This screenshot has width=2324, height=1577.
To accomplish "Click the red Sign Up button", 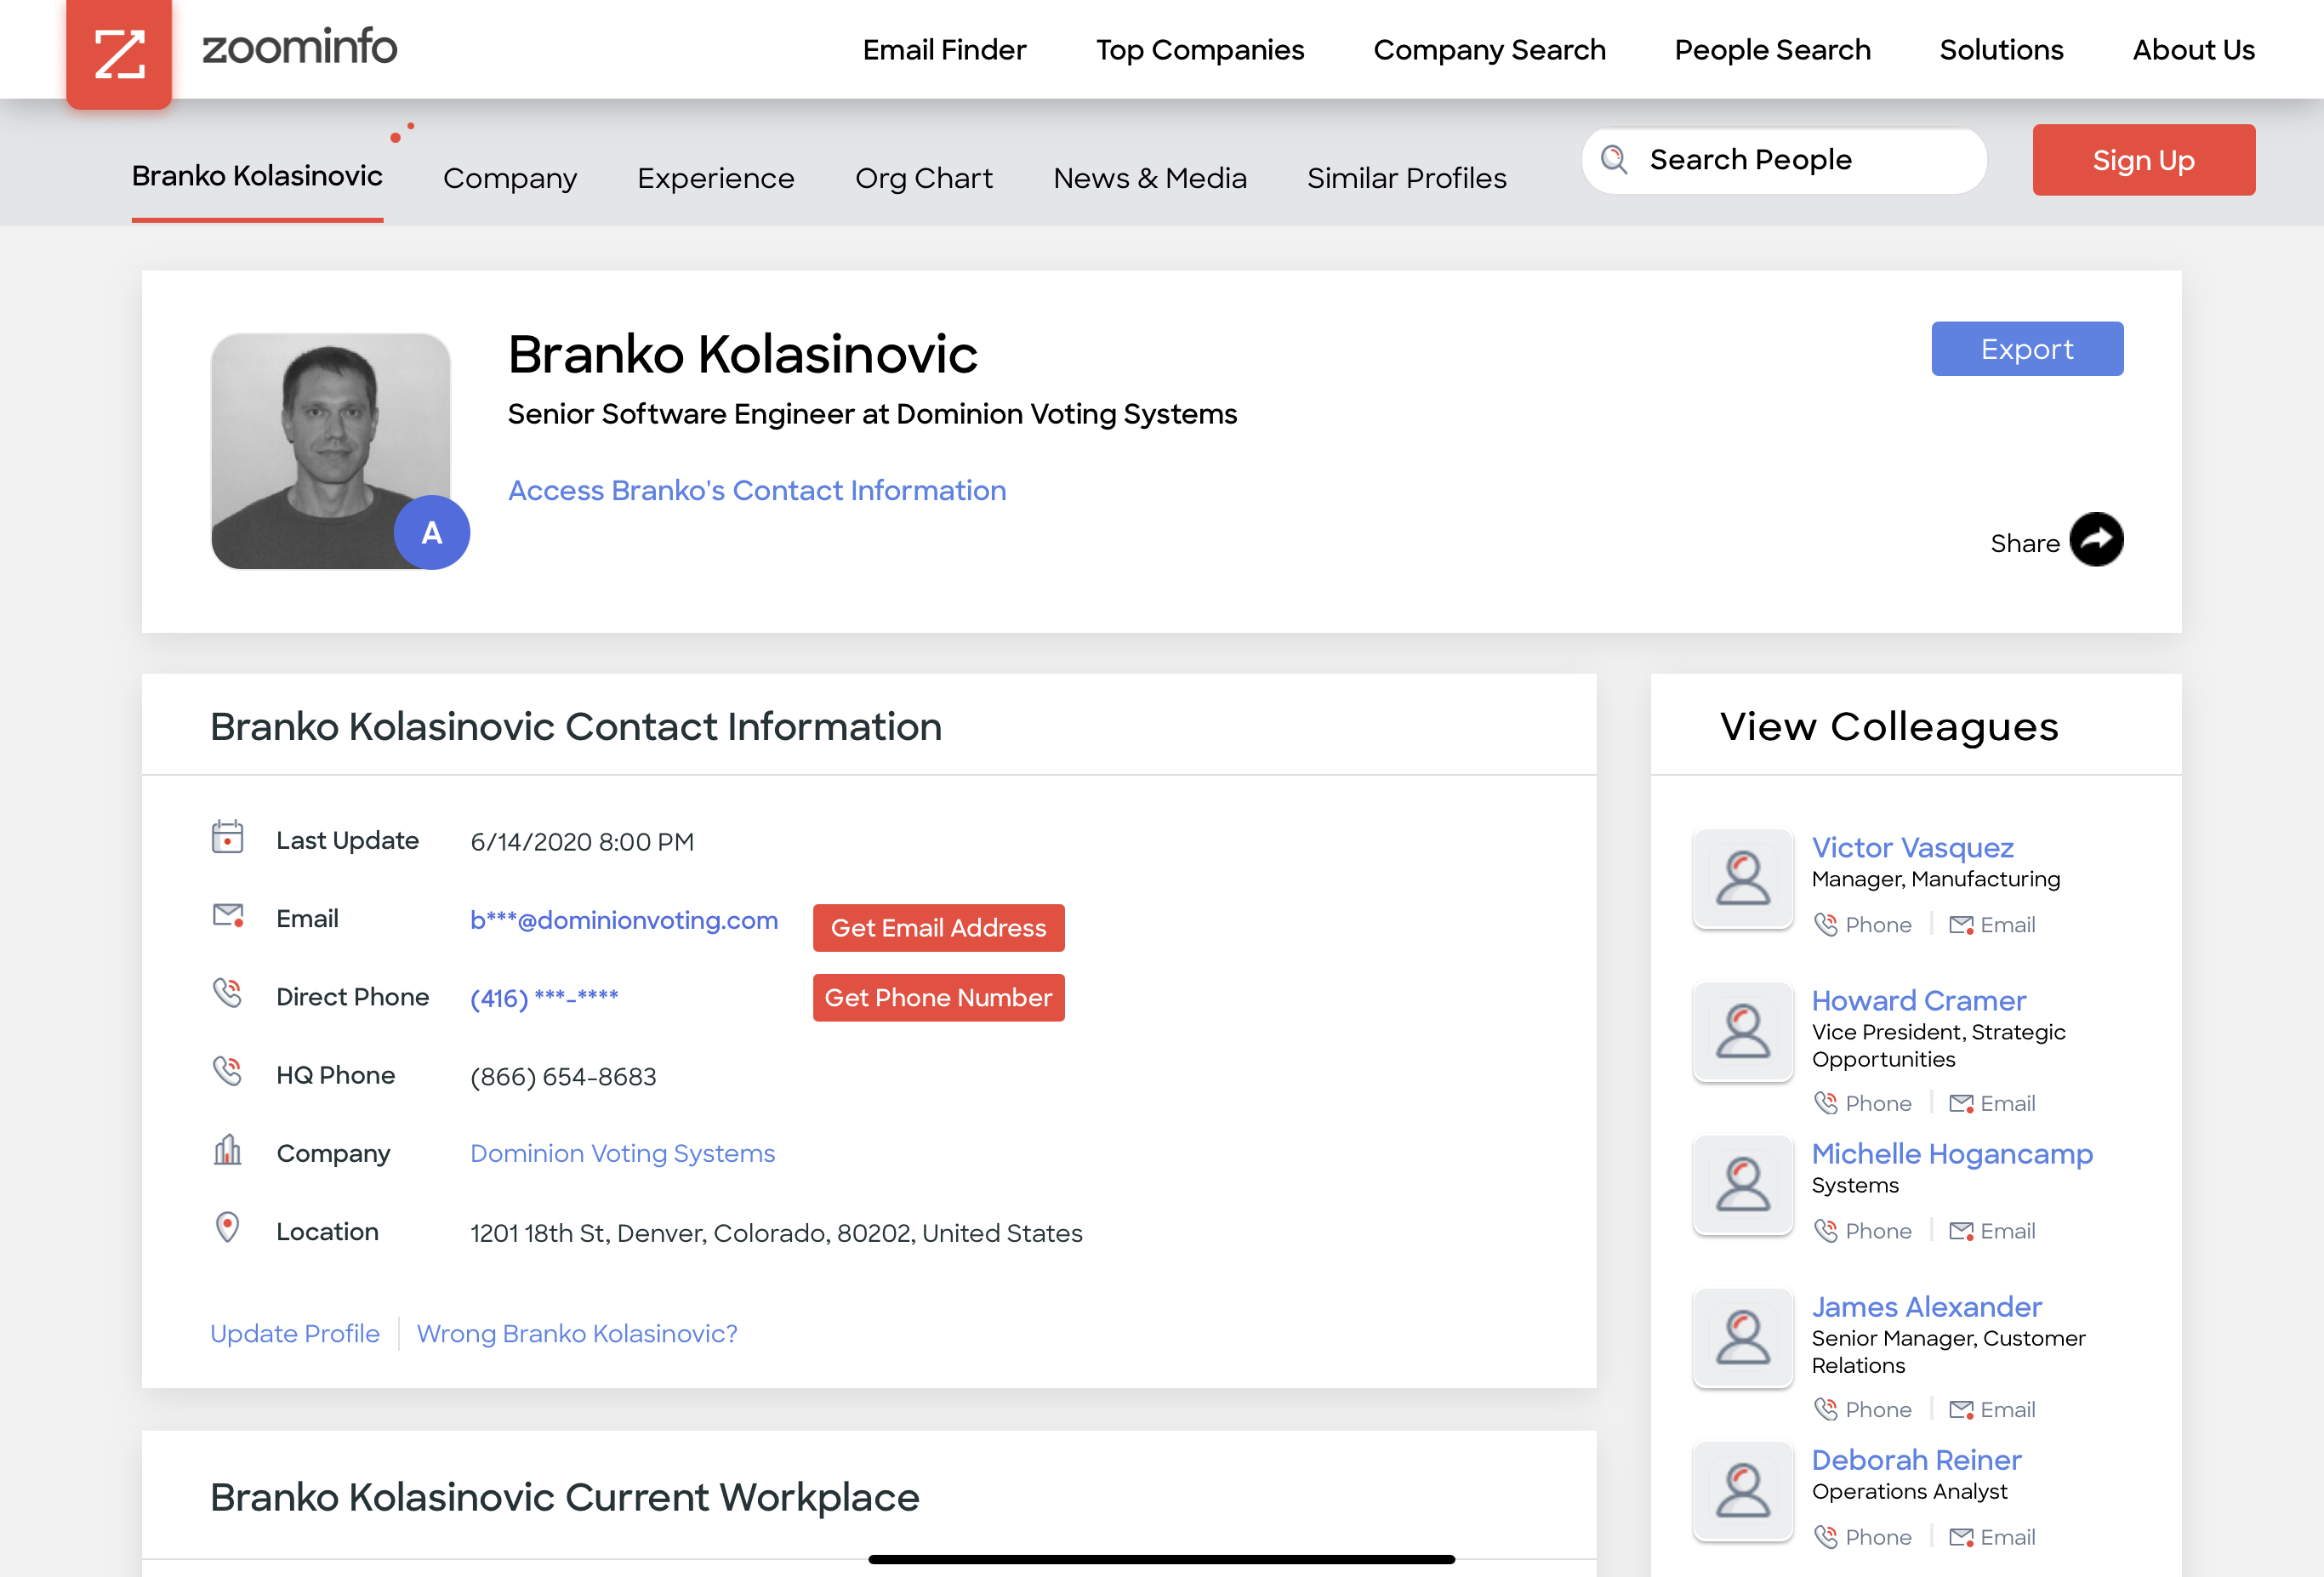I will pos(2143,160).
